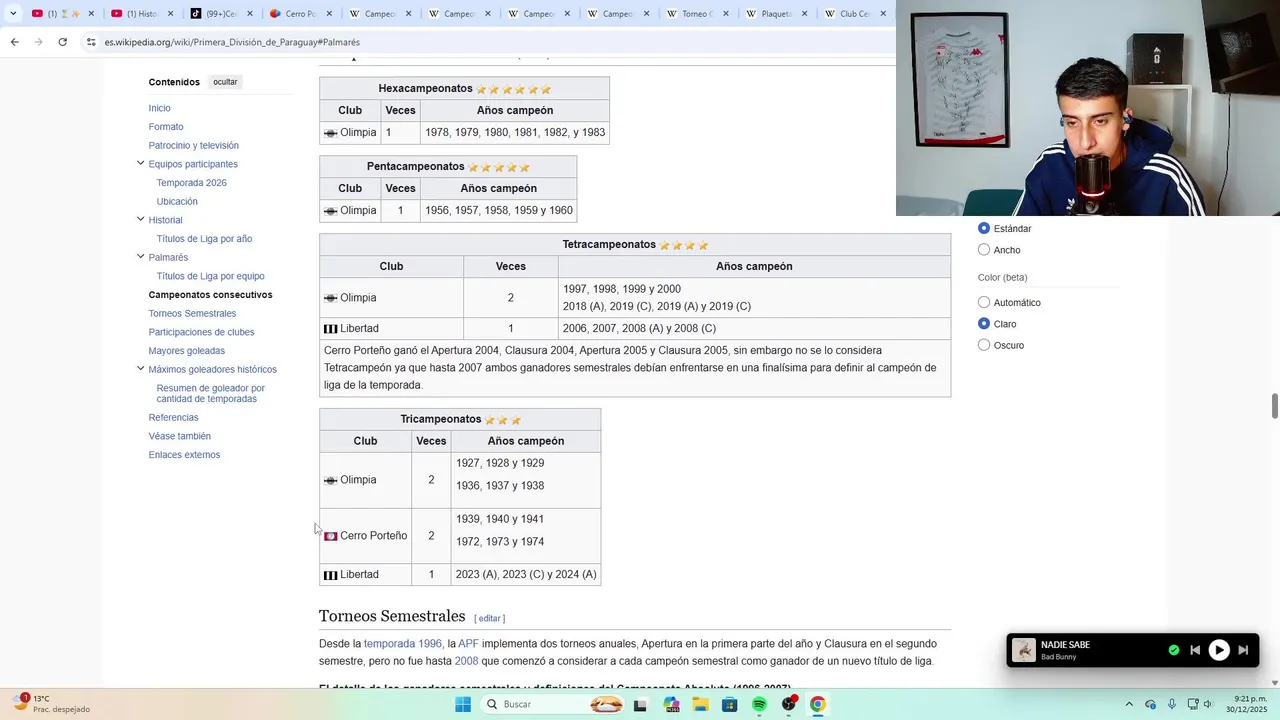1280x720 pixels.
Task: Collapse the Equipos participantes section
Action: point(140,163)
